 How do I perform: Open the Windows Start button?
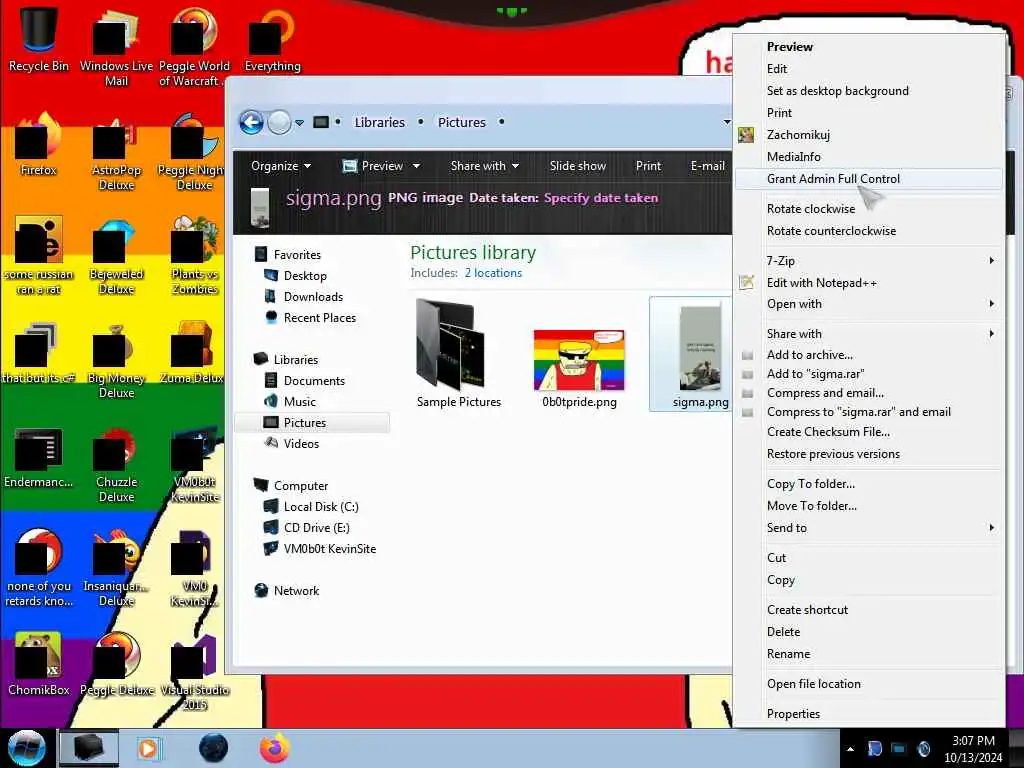pyautogui.click(x=27, y=748)
